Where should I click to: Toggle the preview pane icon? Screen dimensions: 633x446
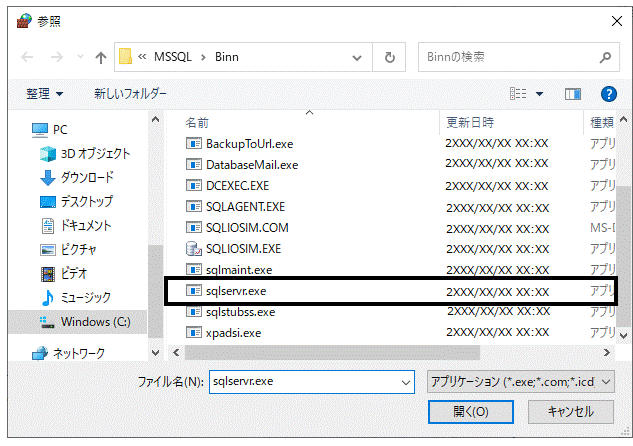(x=572, y=94)
